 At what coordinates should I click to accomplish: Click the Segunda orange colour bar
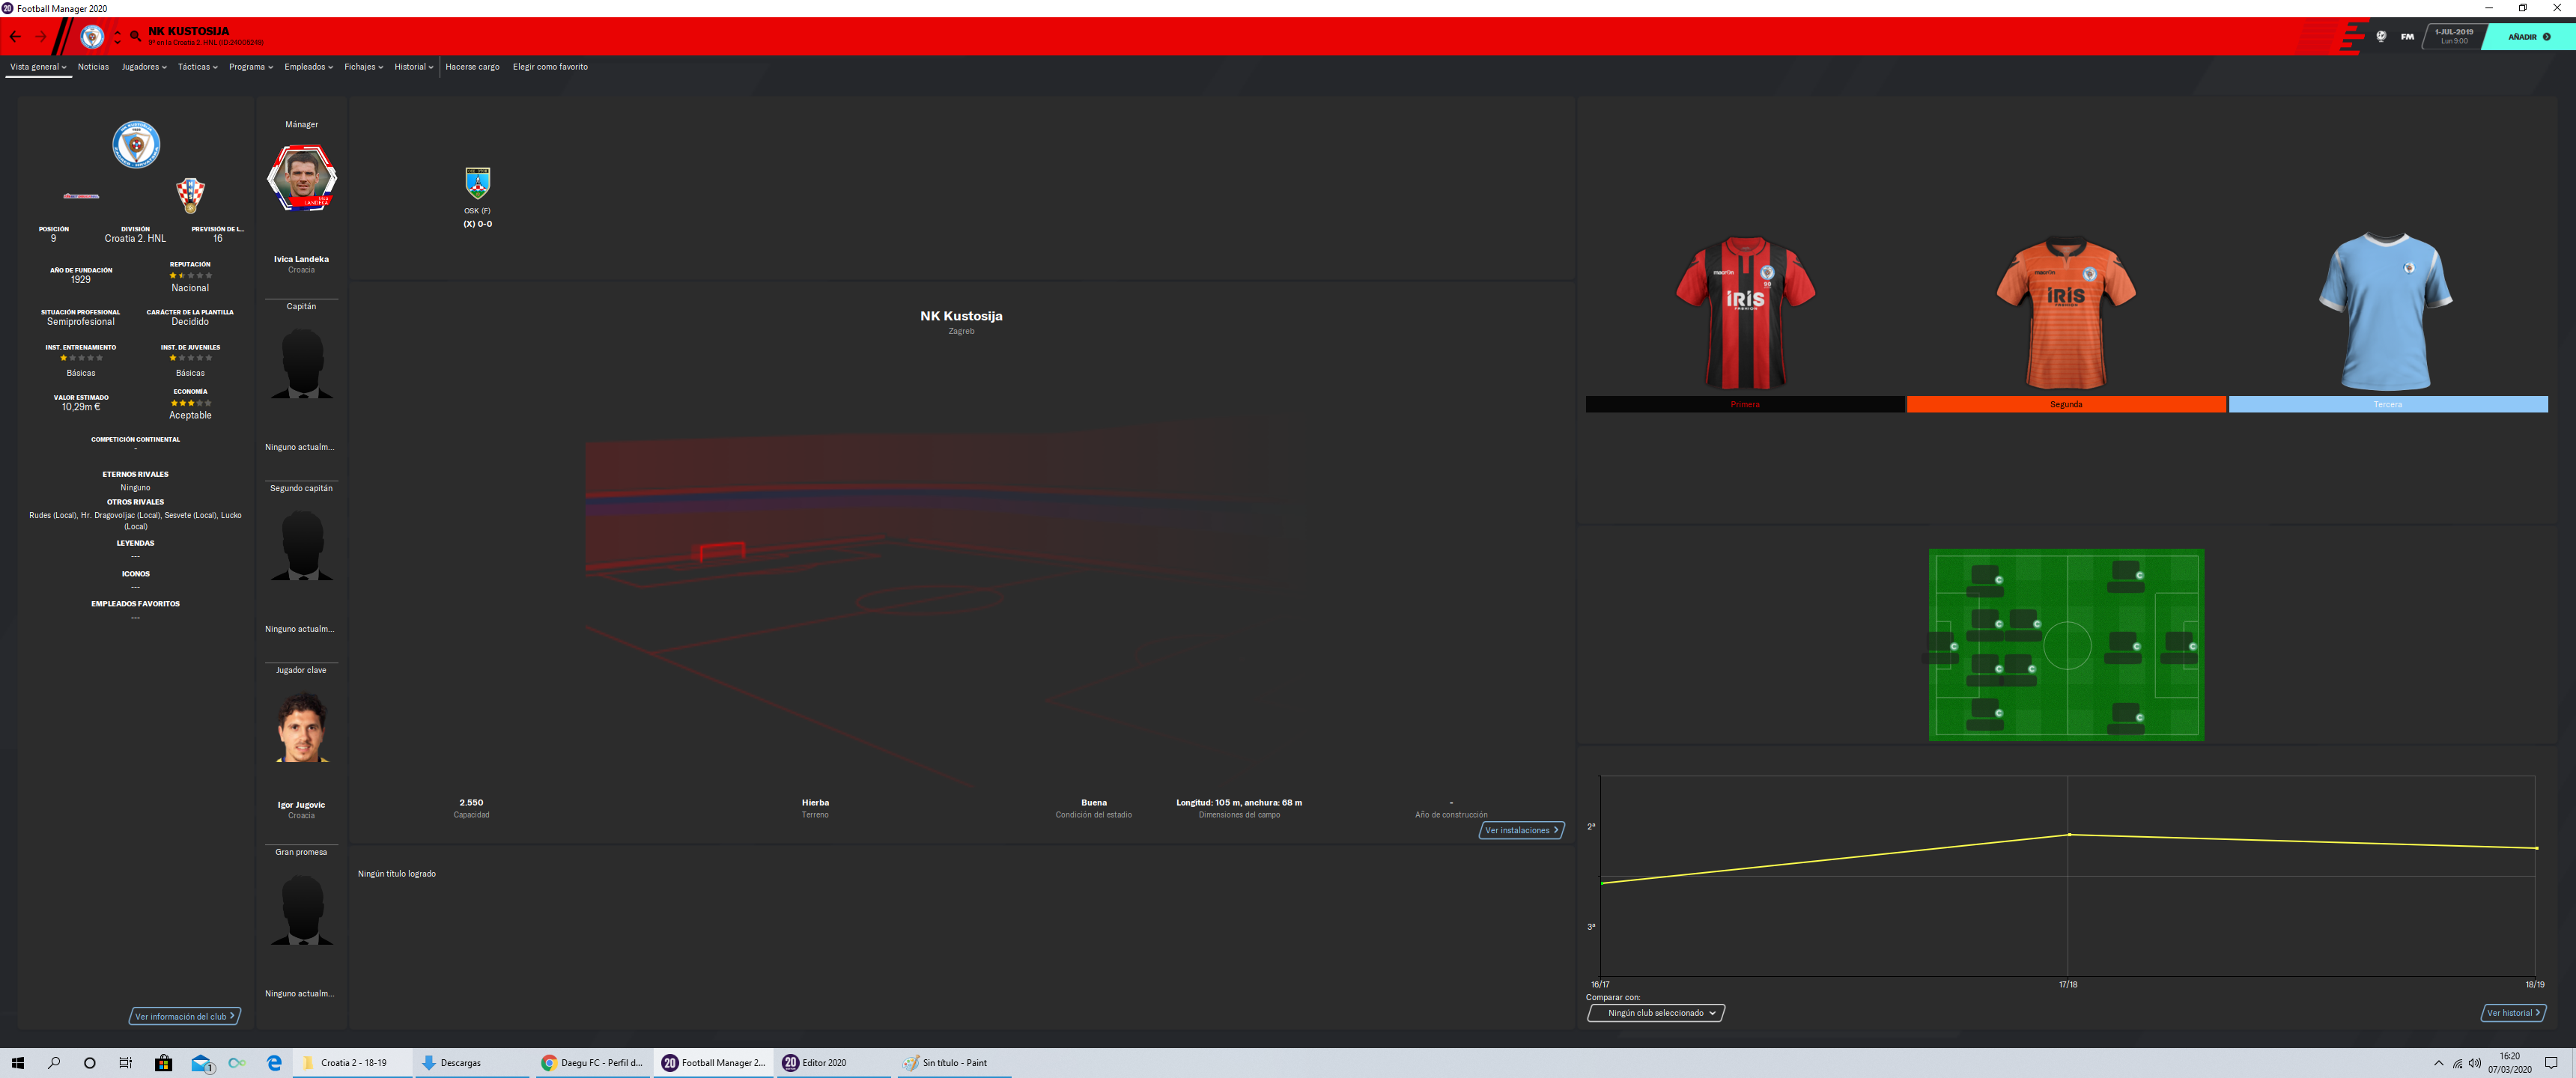click(x=2066, y=404)
